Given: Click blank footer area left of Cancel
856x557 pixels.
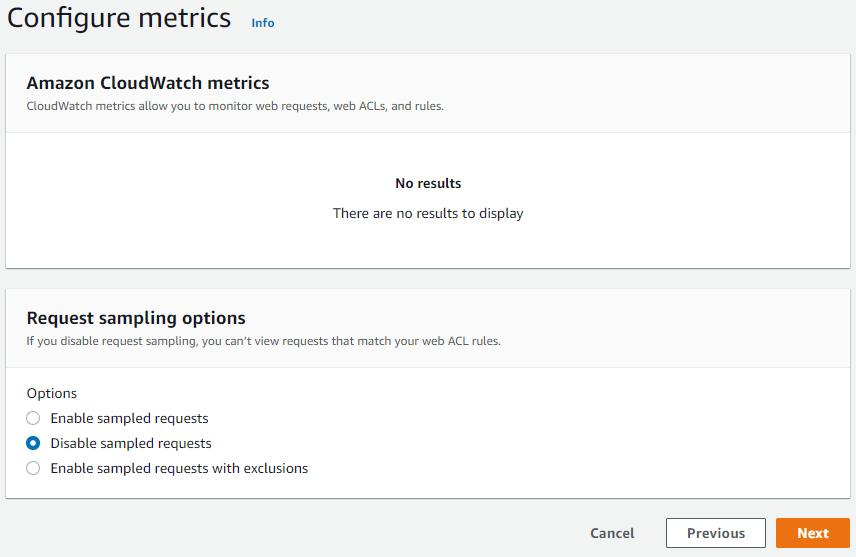Looking at the screenshot, I should pyautogui.click(x=300, y=533).
